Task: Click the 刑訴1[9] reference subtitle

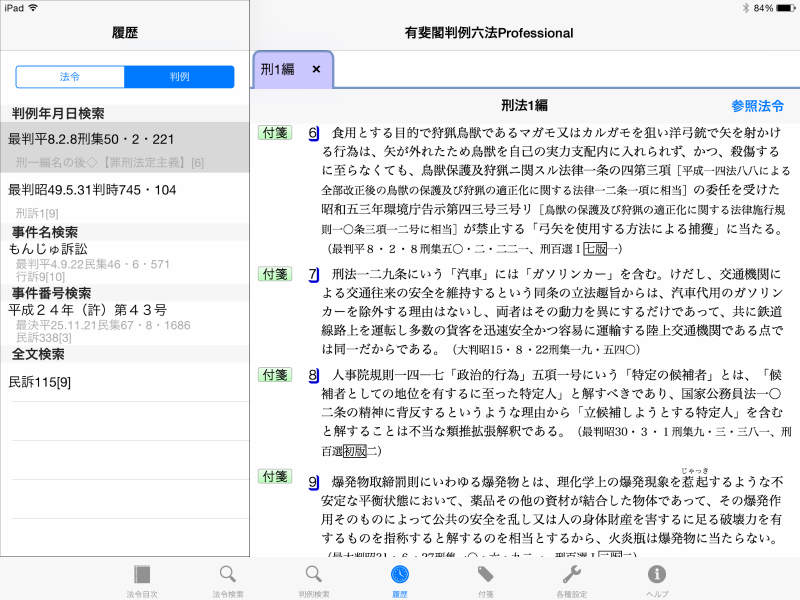Action: tap(37, 213)
